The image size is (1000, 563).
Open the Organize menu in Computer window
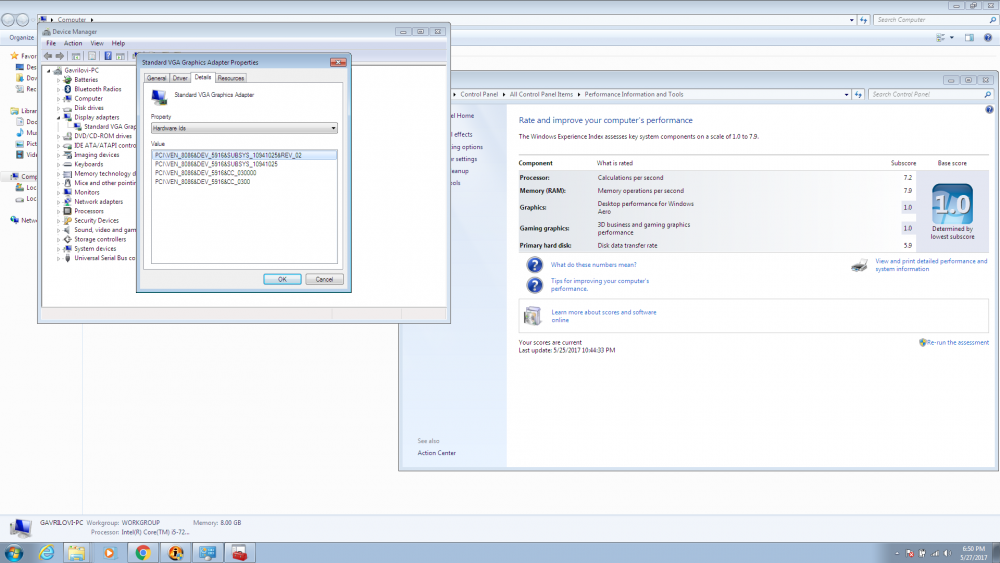[x=22, y=38]
